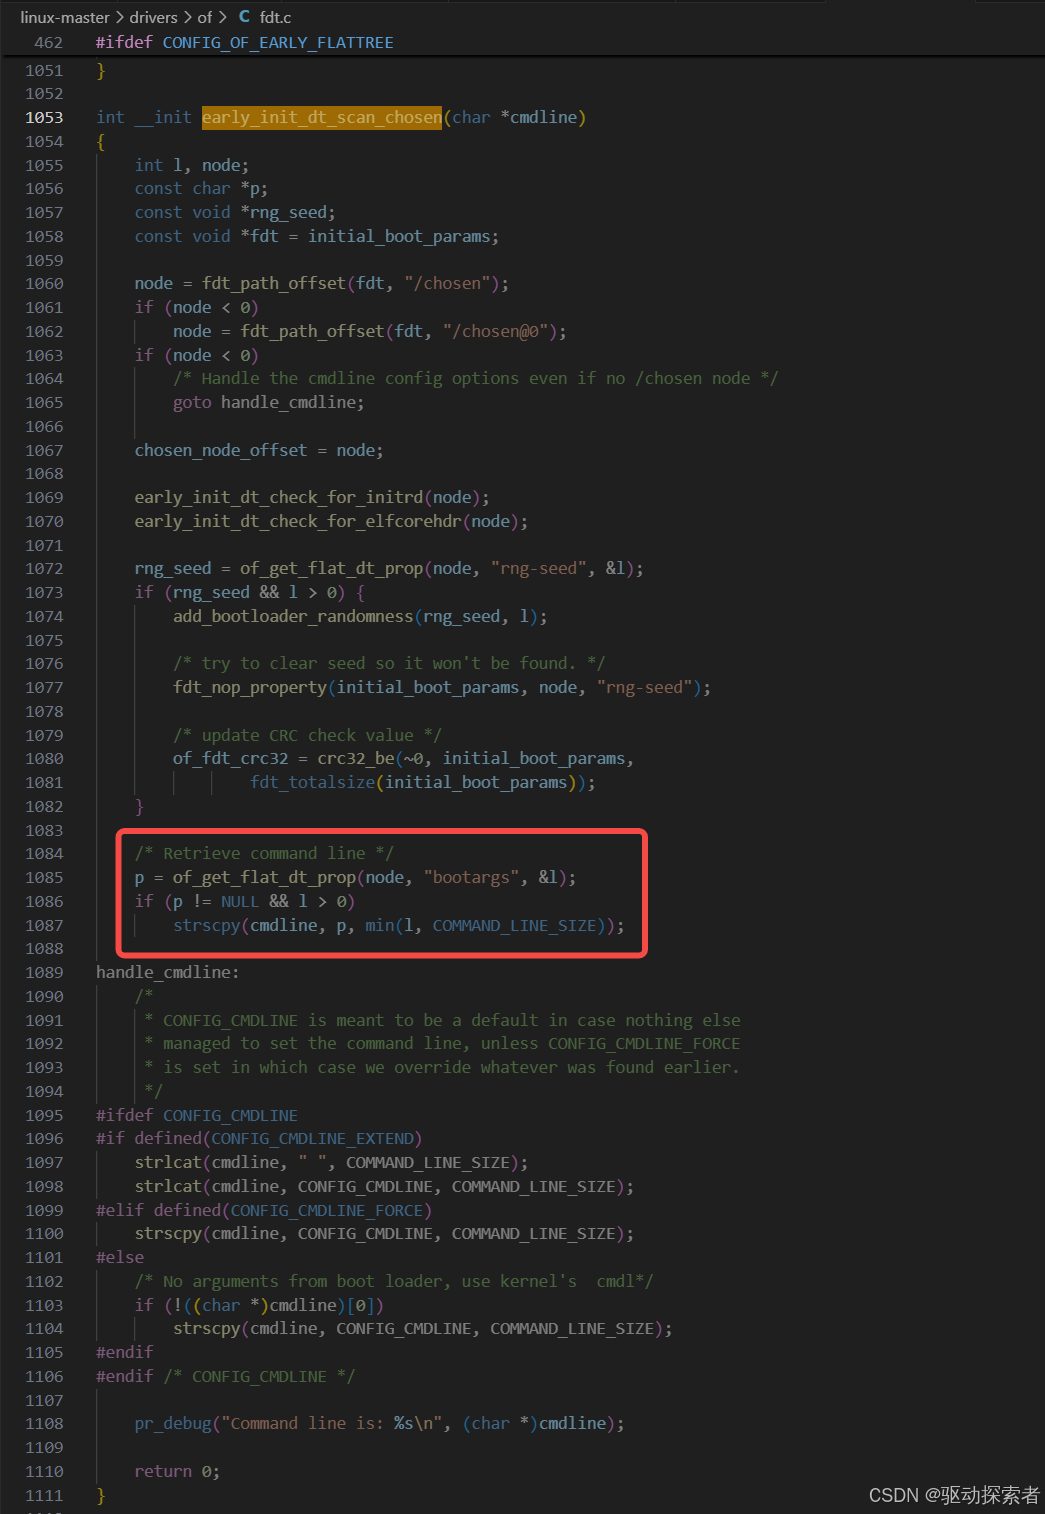
Task: Click the add_bootloader_randomness call
Action: [360, 617]
